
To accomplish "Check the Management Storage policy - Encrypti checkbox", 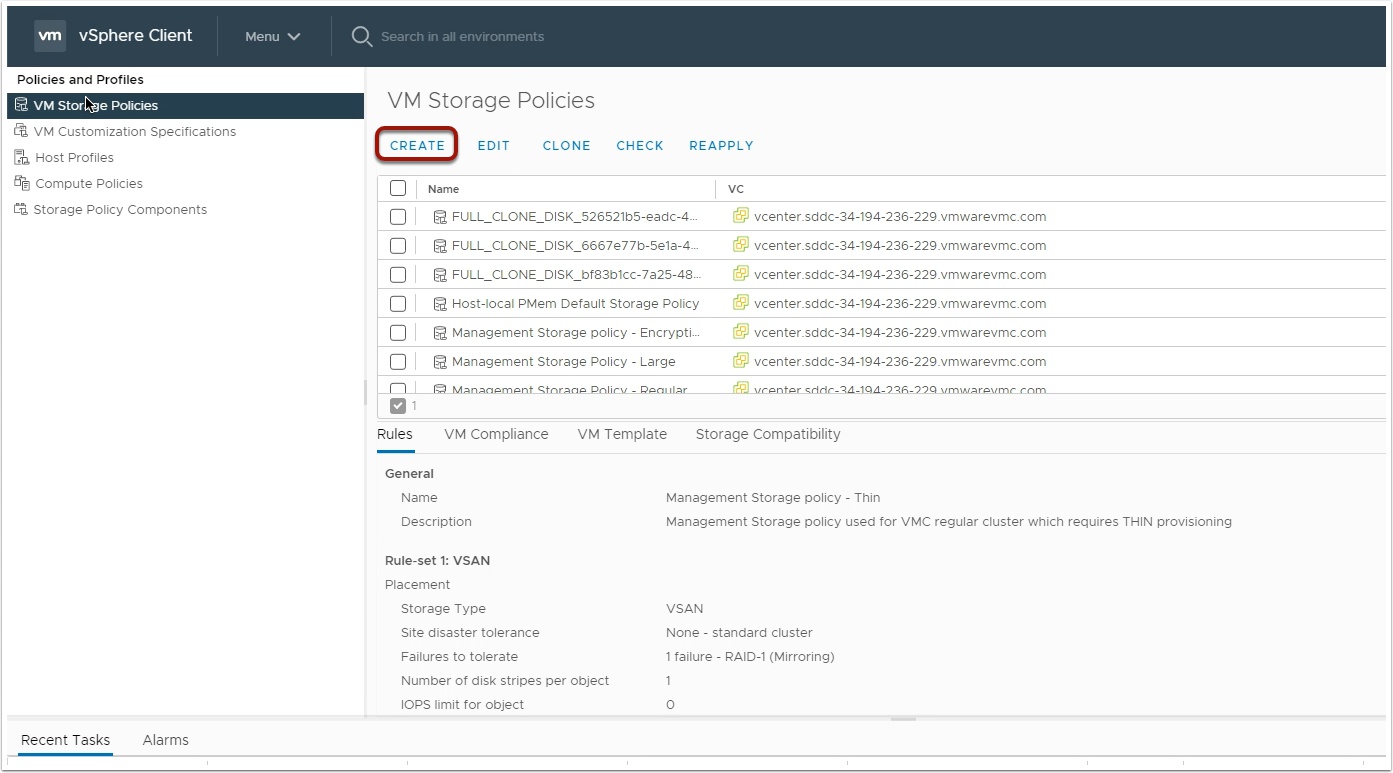I will 398,333.
